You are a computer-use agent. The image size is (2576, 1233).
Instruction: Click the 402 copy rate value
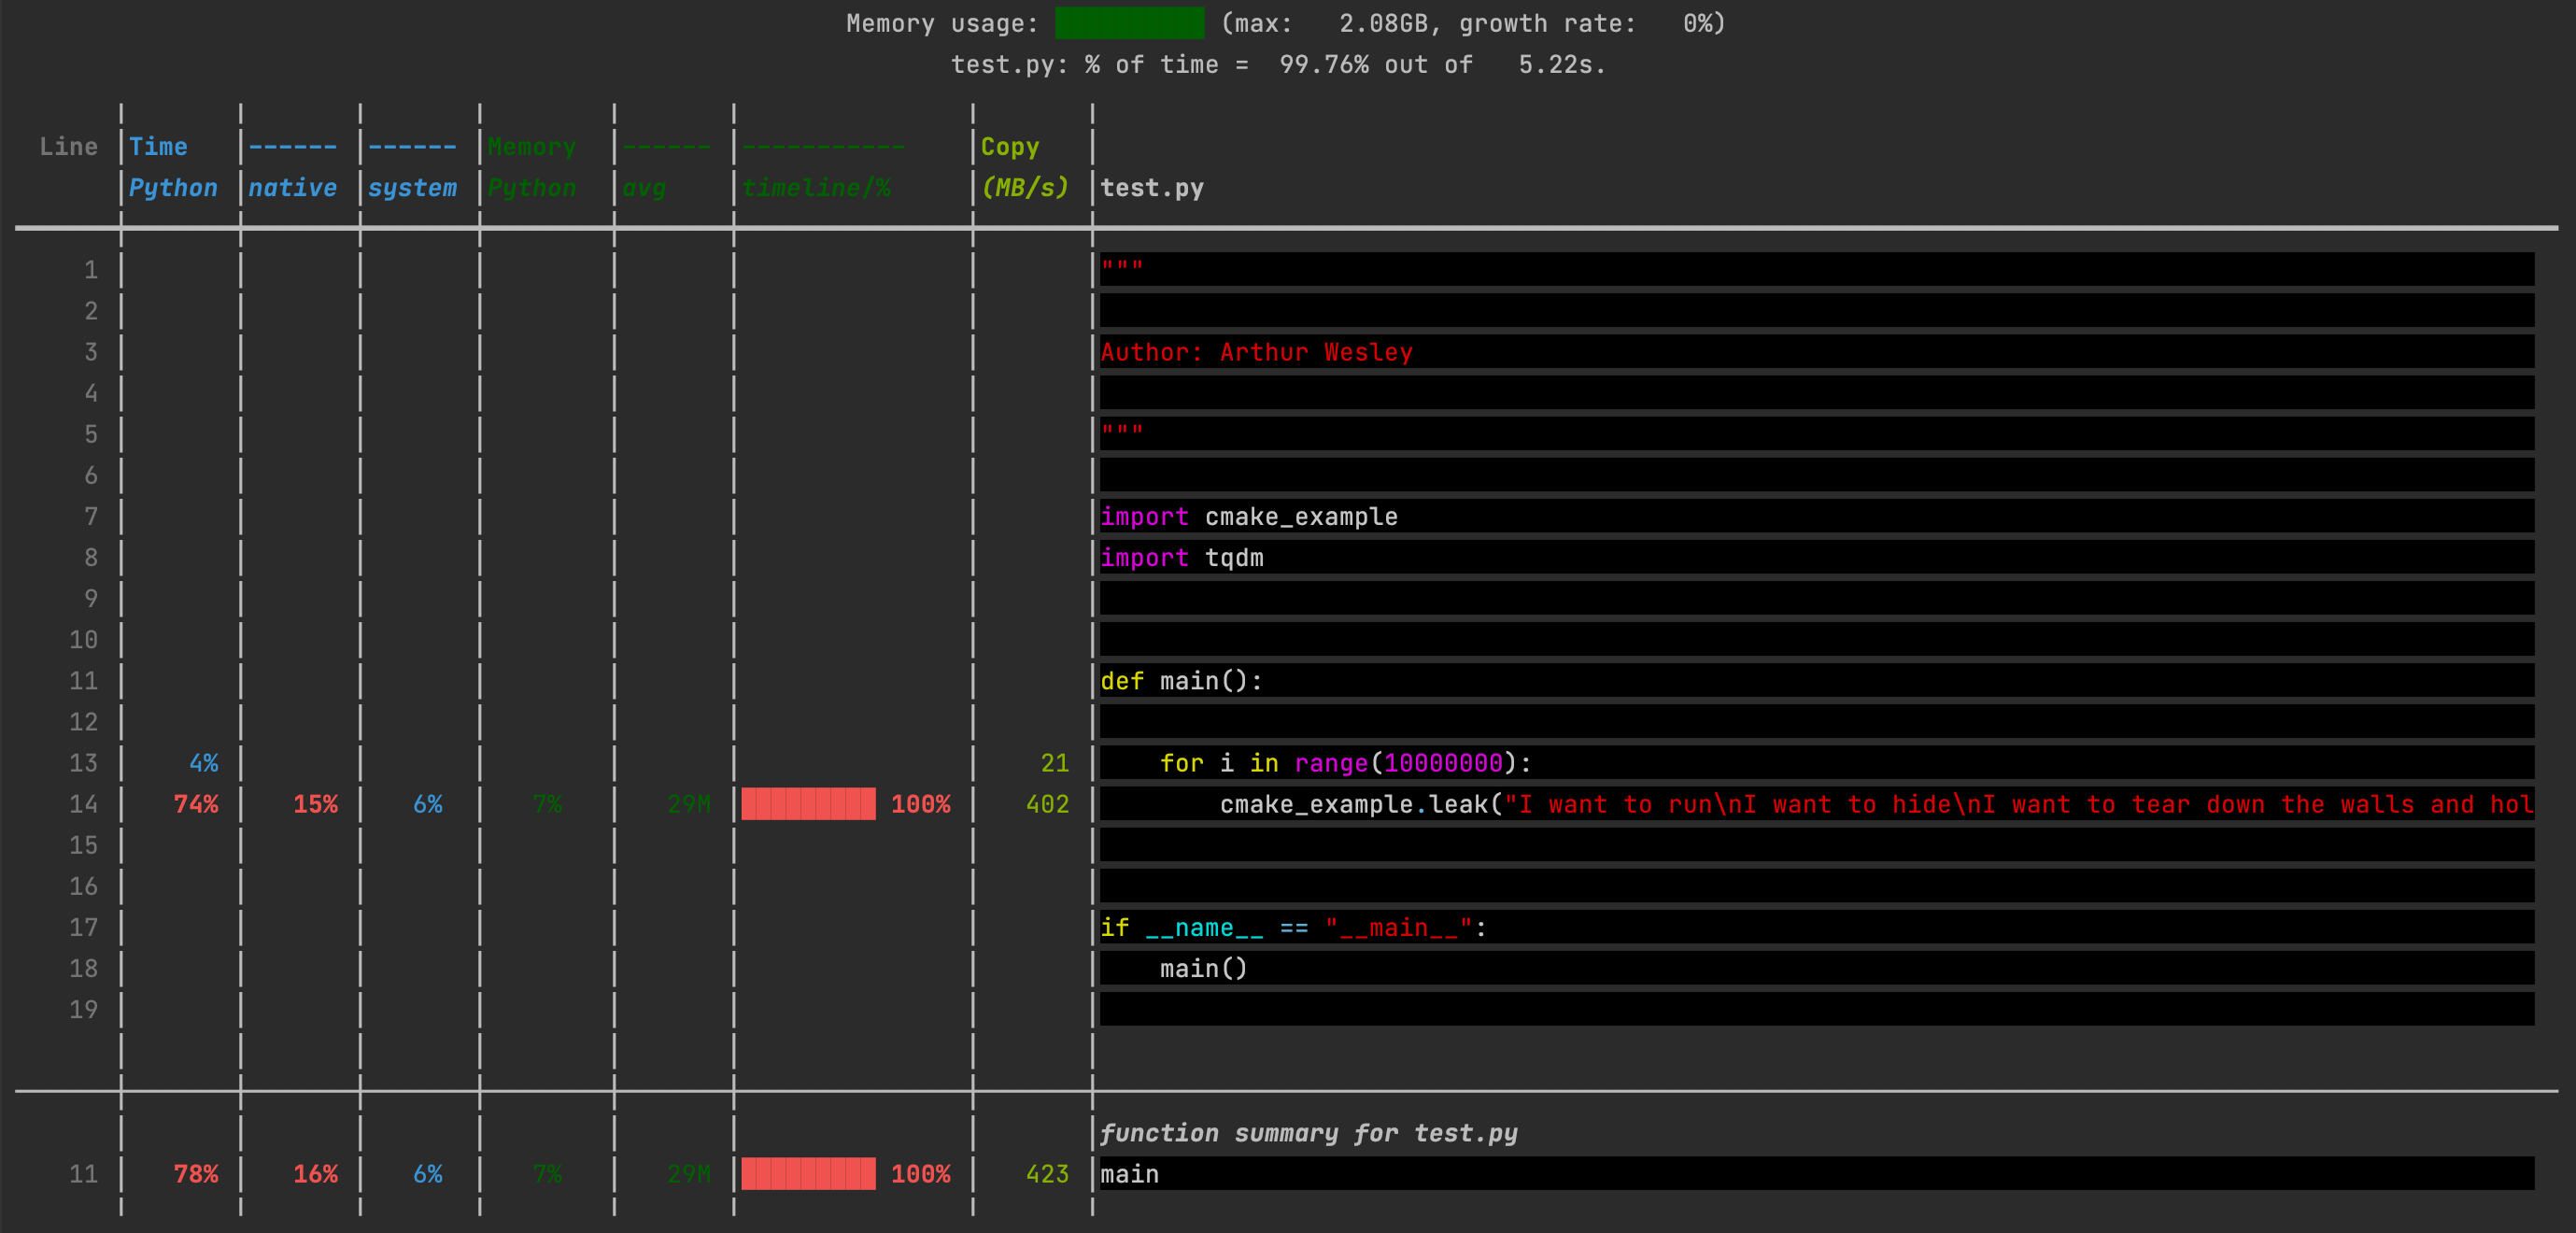pyautogui.click(x=1046, y=803)
